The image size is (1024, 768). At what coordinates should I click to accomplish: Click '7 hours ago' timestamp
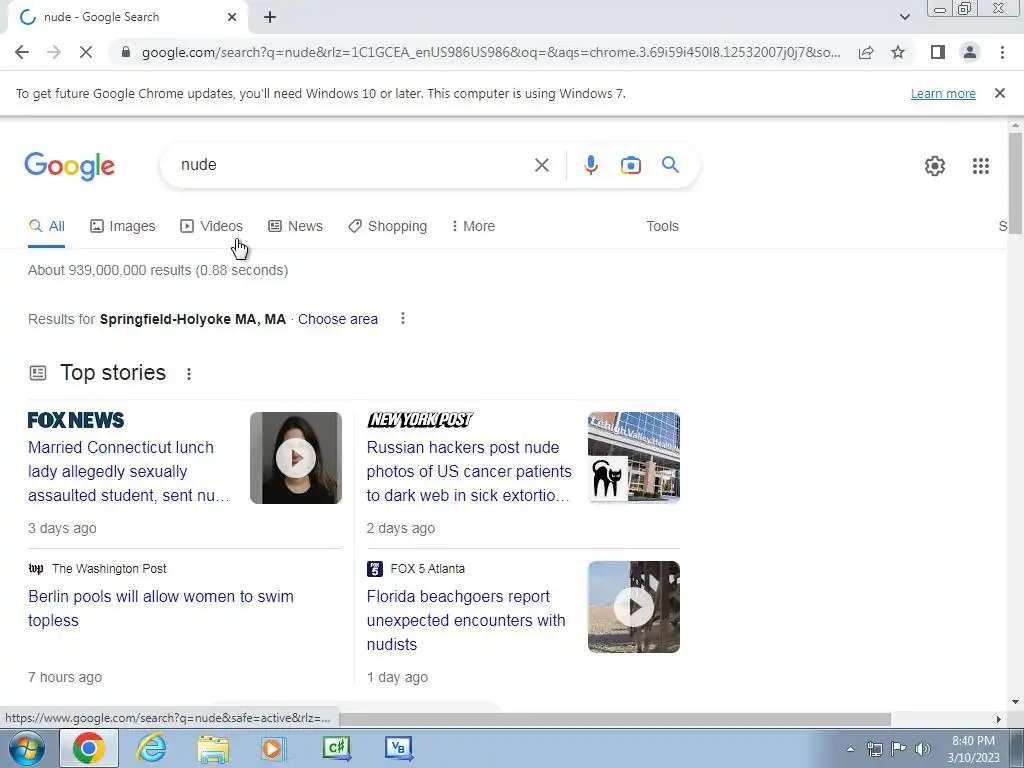[65, 677]
